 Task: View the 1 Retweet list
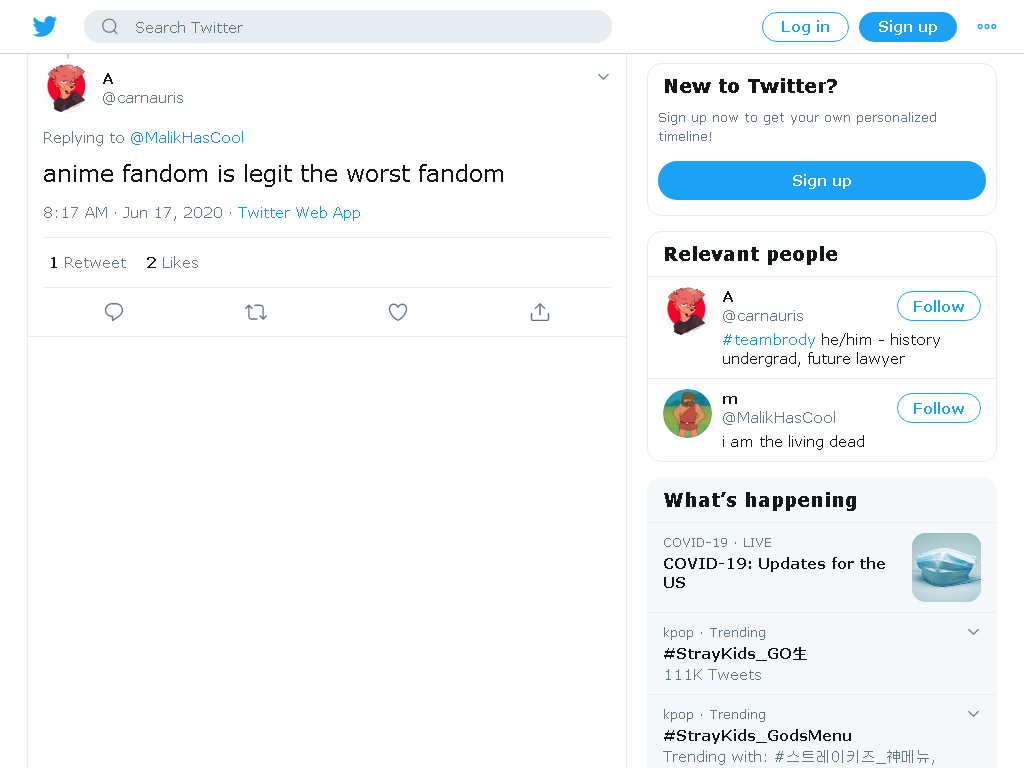[88, 263]
